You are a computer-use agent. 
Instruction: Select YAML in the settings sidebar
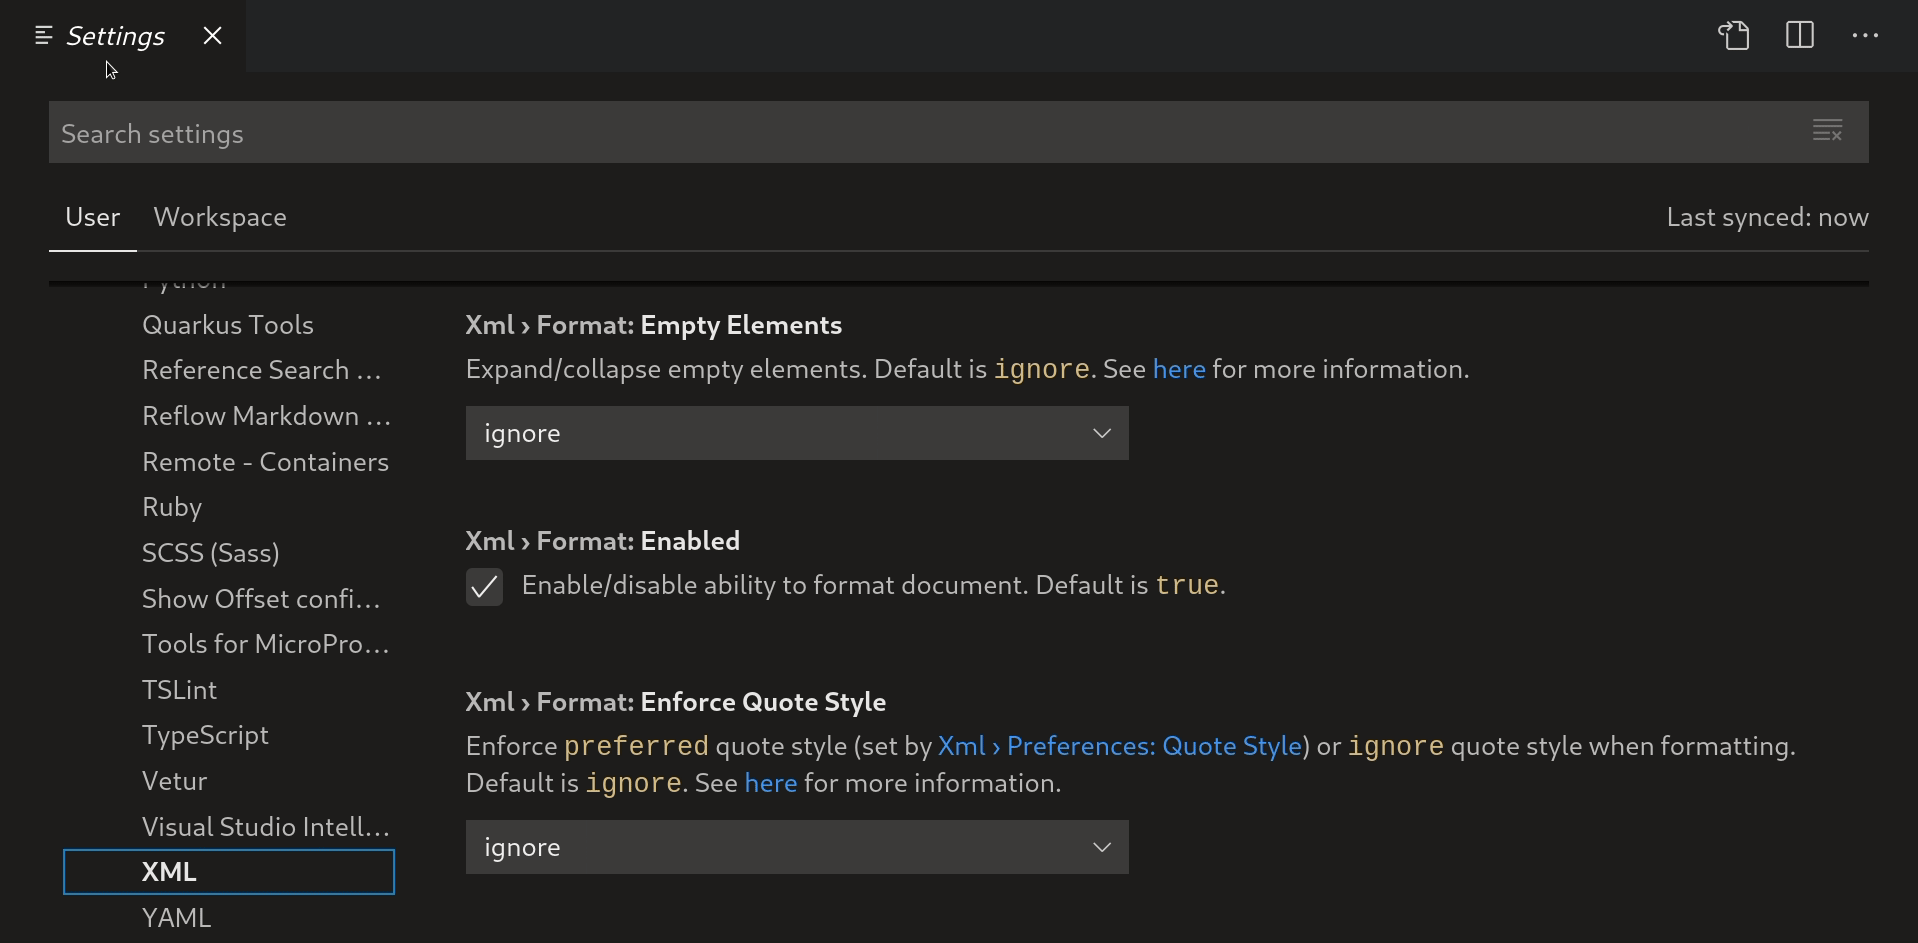[176, 917]
